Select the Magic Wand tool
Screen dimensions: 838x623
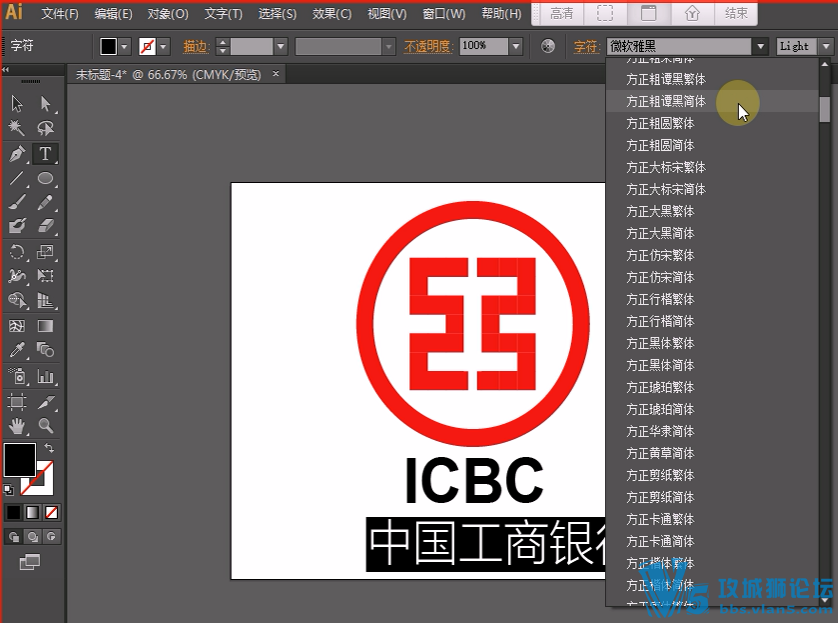(17, 128)
